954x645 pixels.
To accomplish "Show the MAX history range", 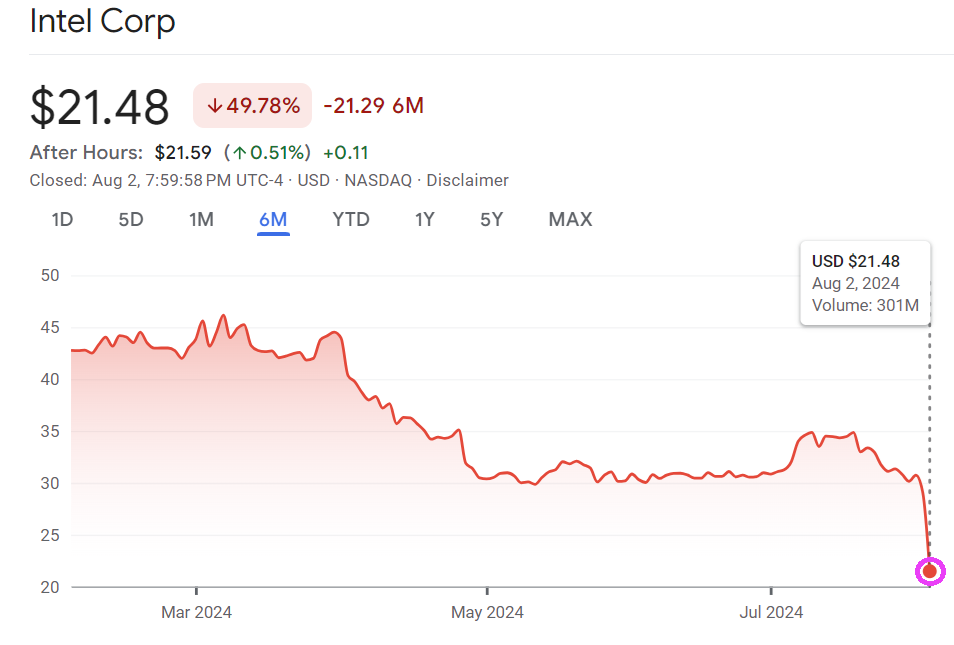I will point(570,219).
